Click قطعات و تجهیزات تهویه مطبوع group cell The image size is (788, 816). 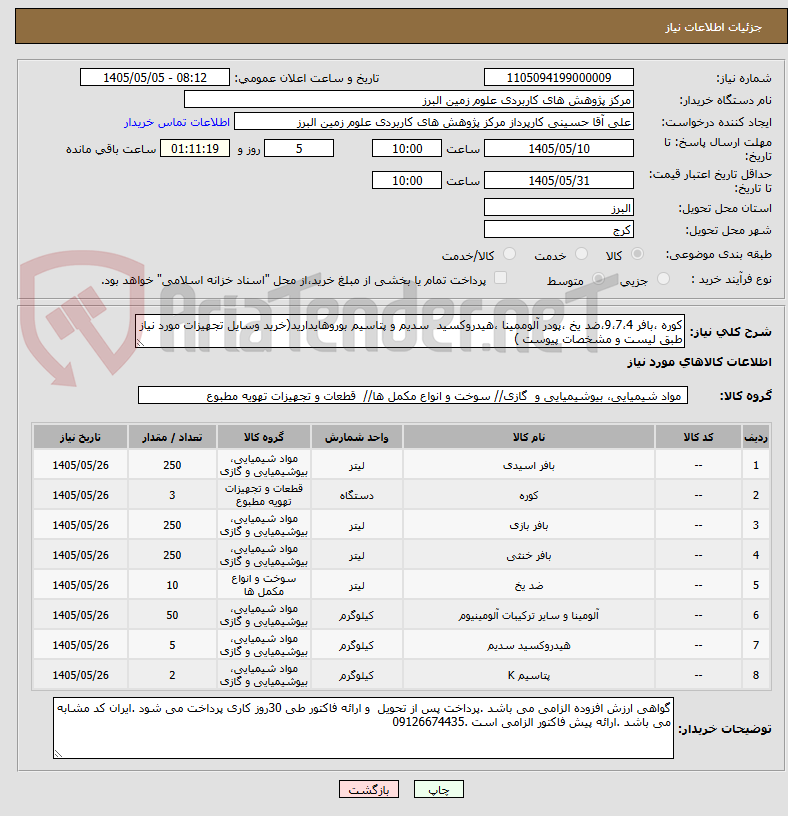(264, 495)
